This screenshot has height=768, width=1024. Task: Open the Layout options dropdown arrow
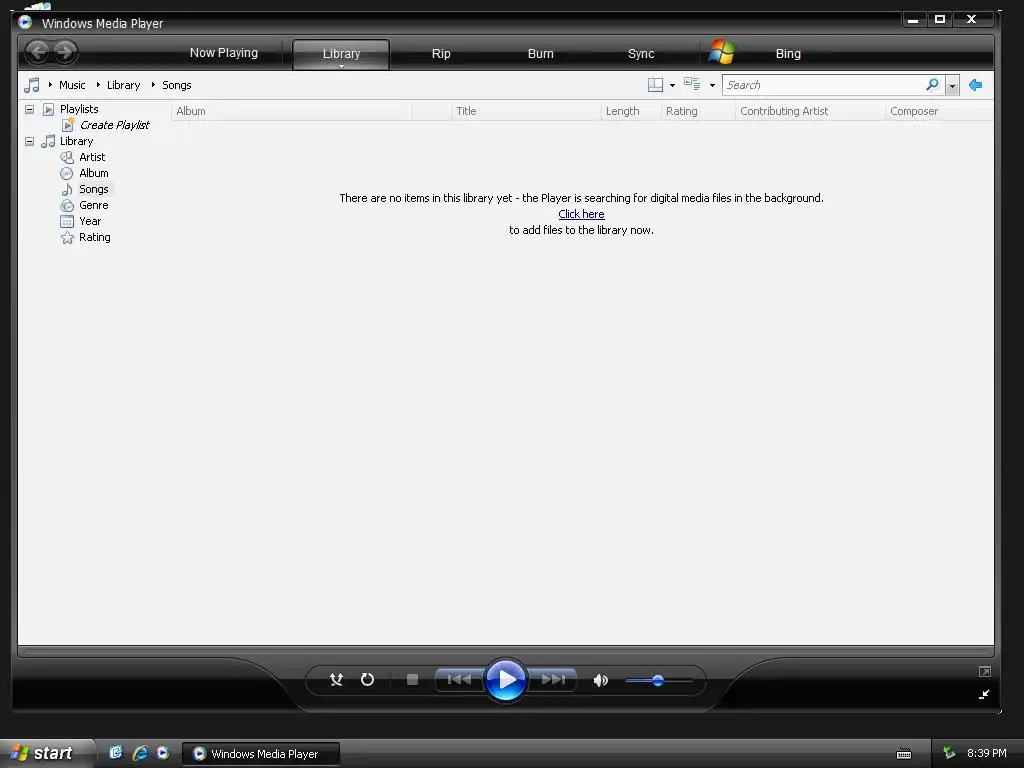(x=672, y=86)
